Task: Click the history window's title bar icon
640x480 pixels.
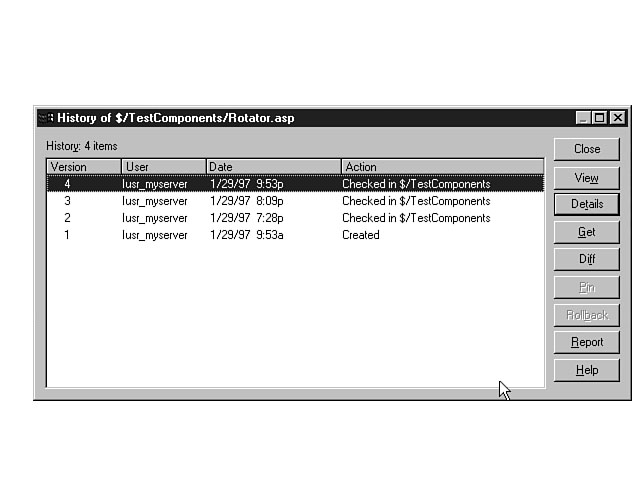Action: [x=46, y=118]
